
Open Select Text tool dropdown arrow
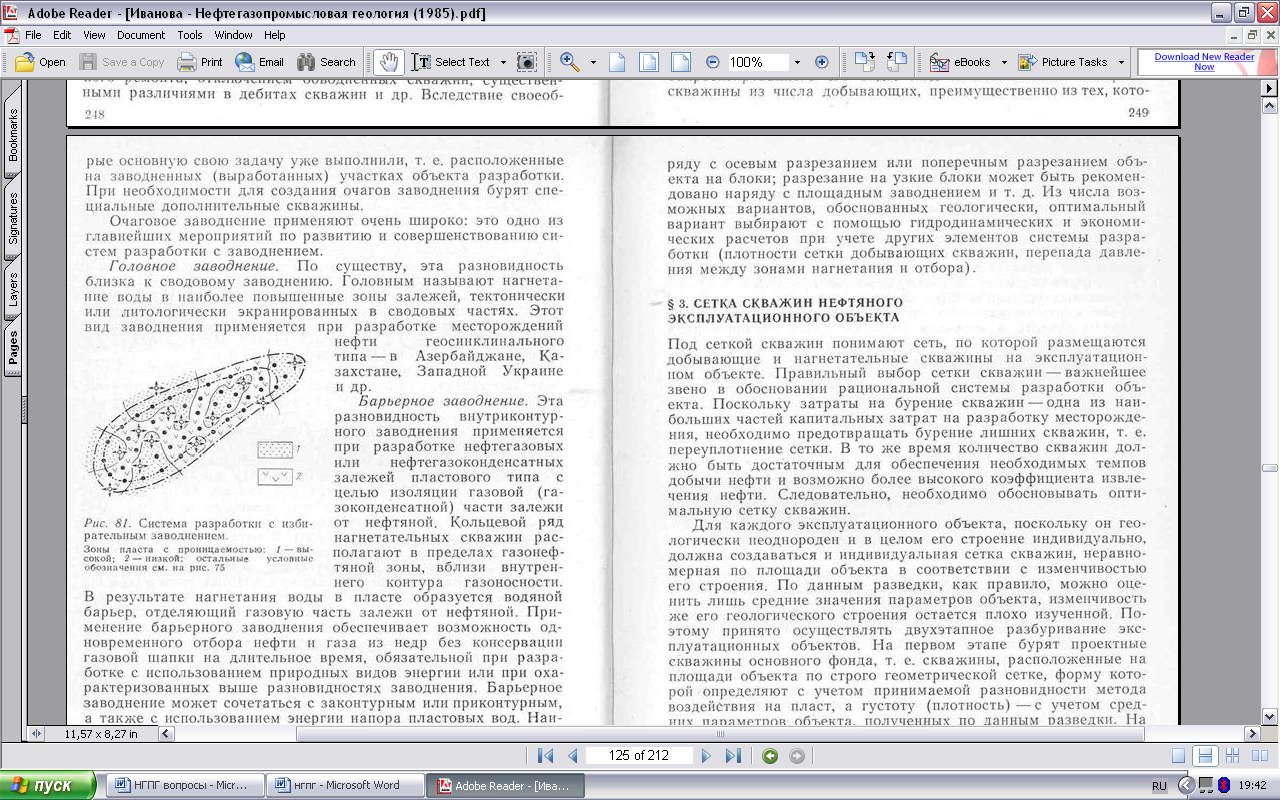point(501,62)
